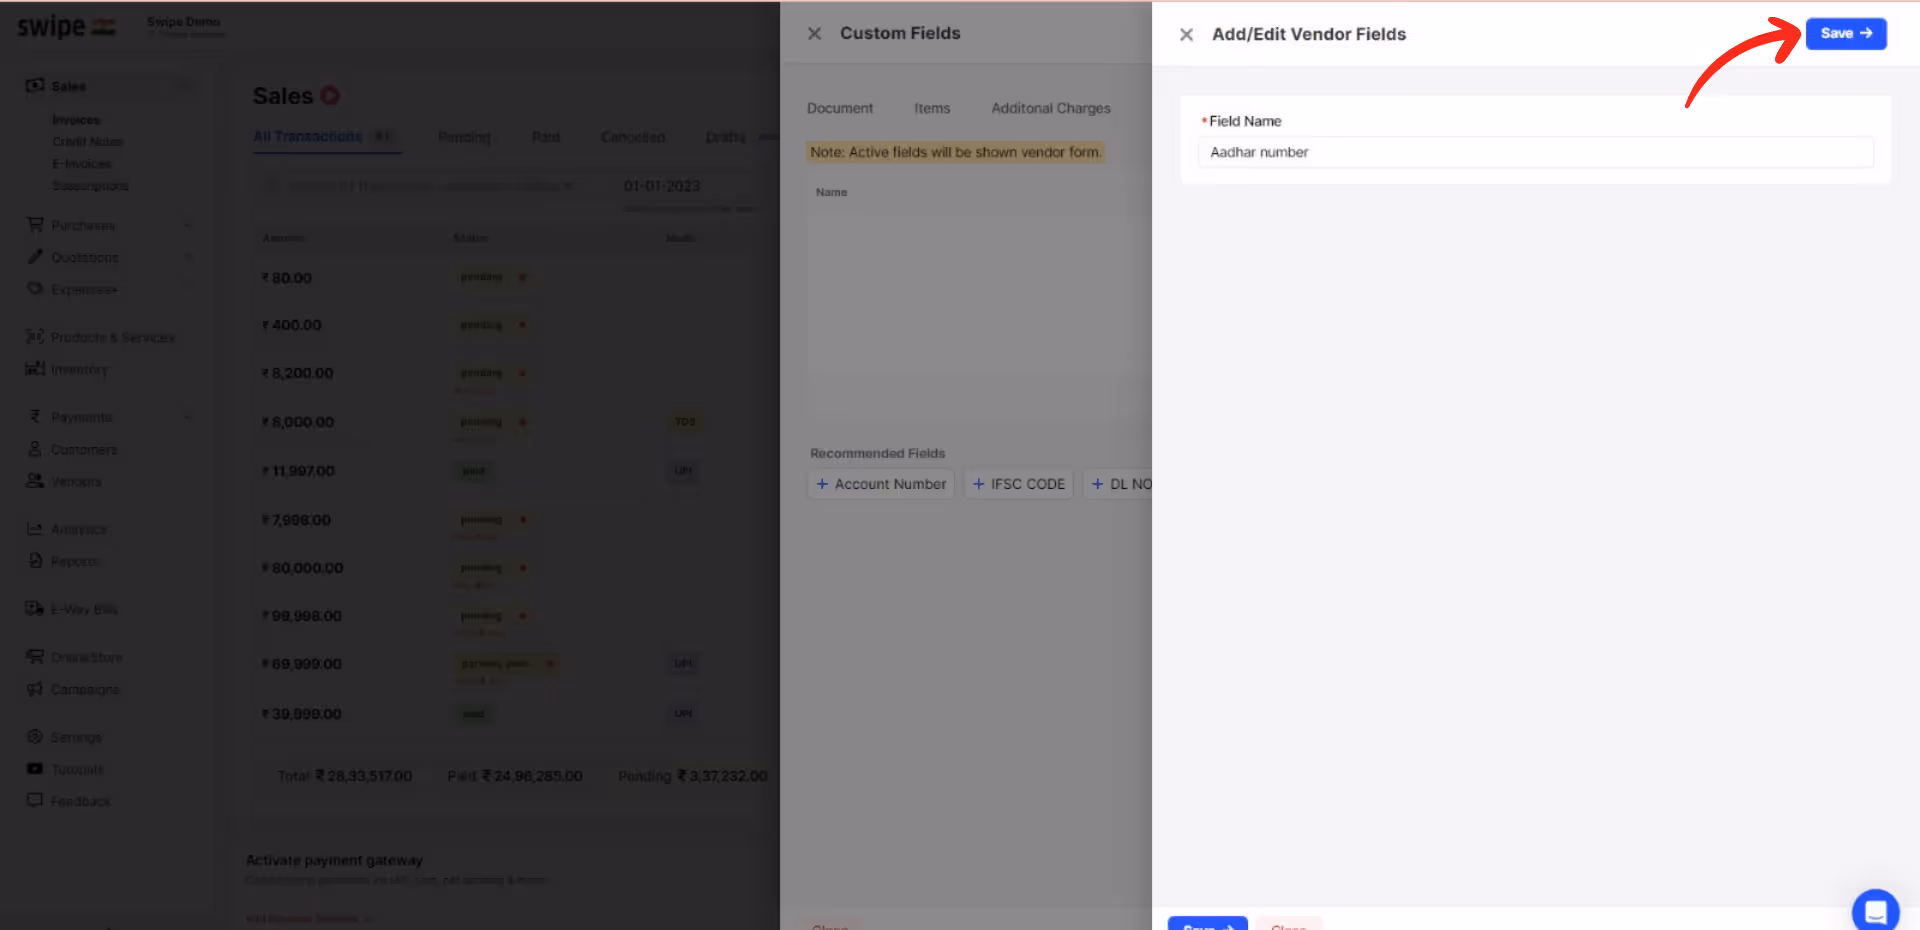Click the ₹ 11,997.00 transaction amount
Image resolution: width=1920 pixels, height=930 pixels.
(298, 471)
